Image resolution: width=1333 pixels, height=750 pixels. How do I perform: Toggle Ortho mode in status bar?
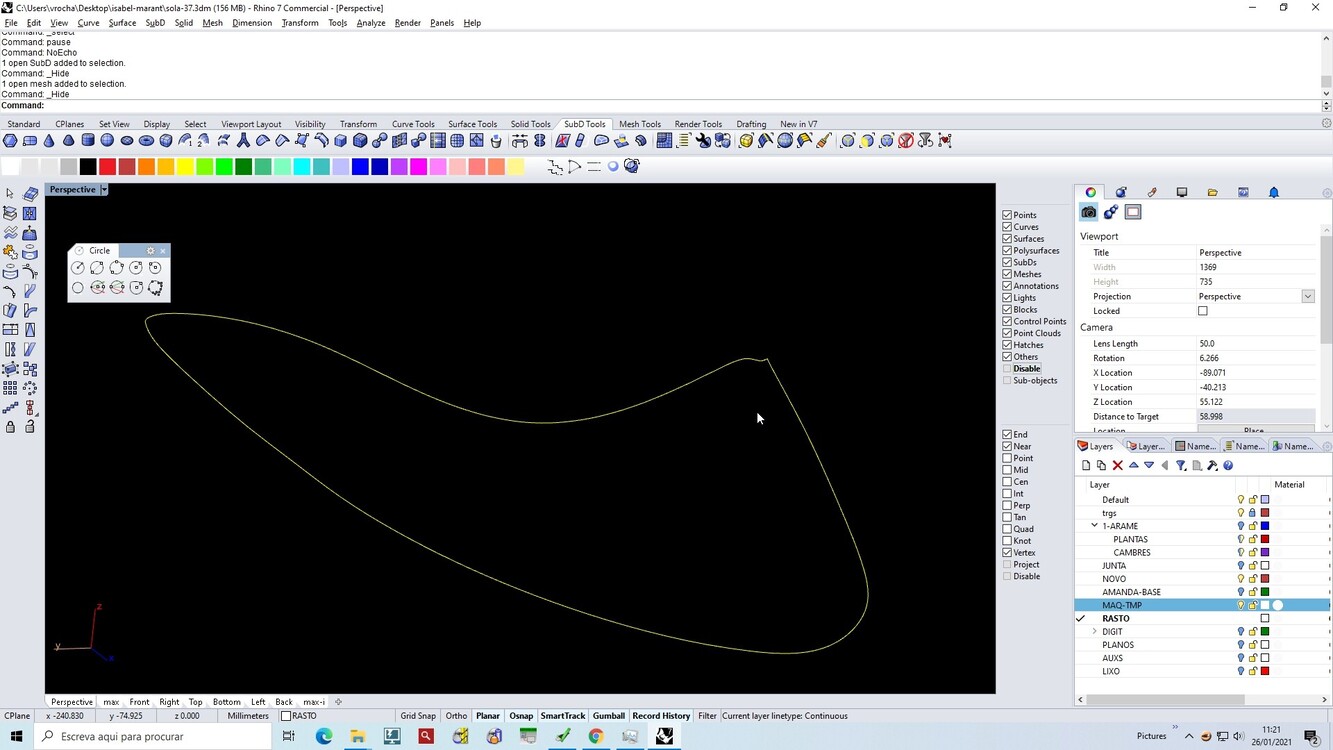[456, 716]
